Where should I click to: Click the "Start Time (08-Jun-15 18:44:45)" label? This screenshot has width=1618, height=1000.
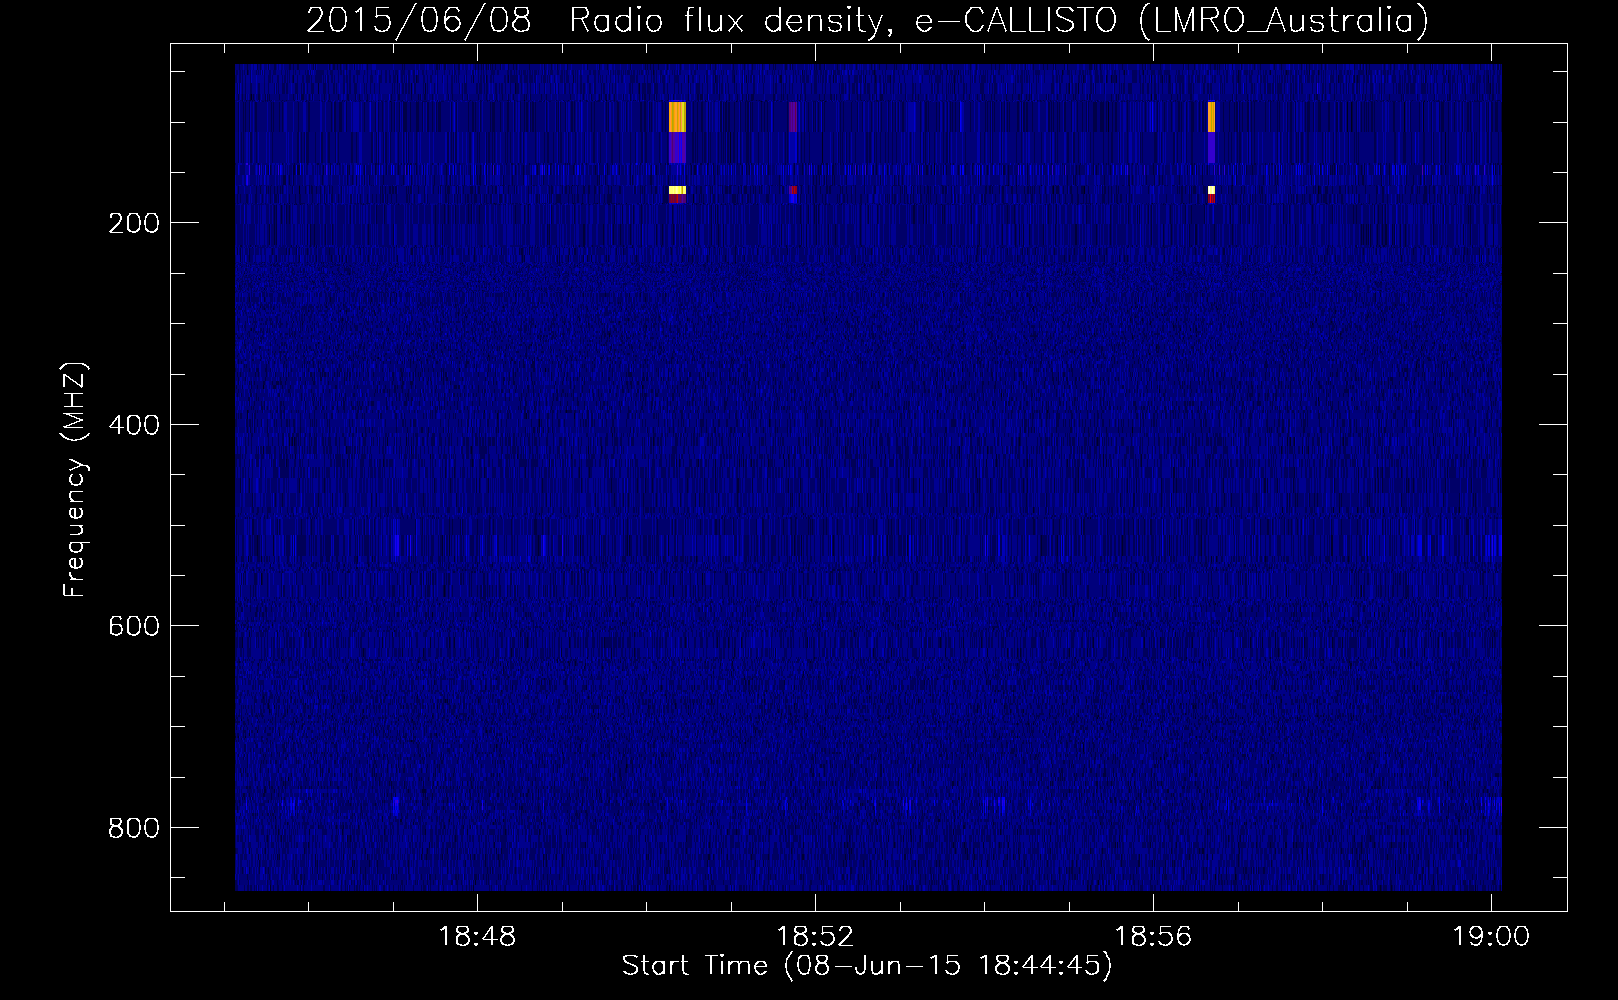tap(867, 966)
